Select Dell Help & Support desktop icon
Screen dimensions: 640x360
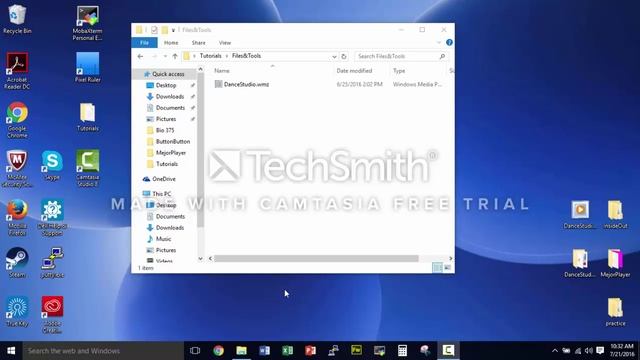point(52,218)
